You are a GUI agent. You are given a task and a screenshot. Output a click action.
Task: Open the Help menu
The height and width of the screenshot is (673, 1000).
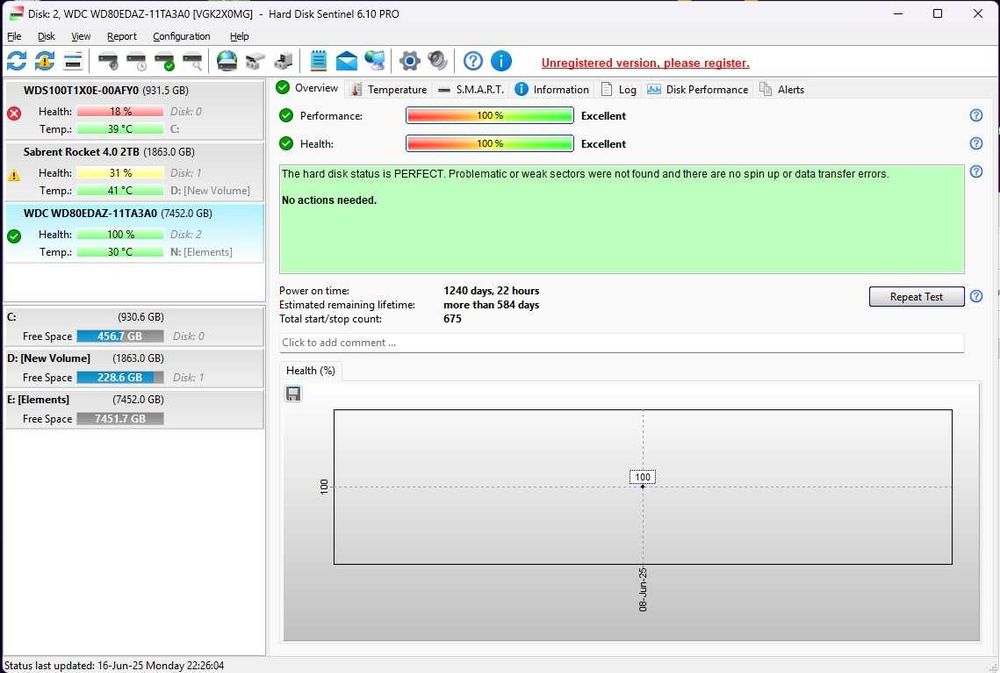(x=239, y=36)
